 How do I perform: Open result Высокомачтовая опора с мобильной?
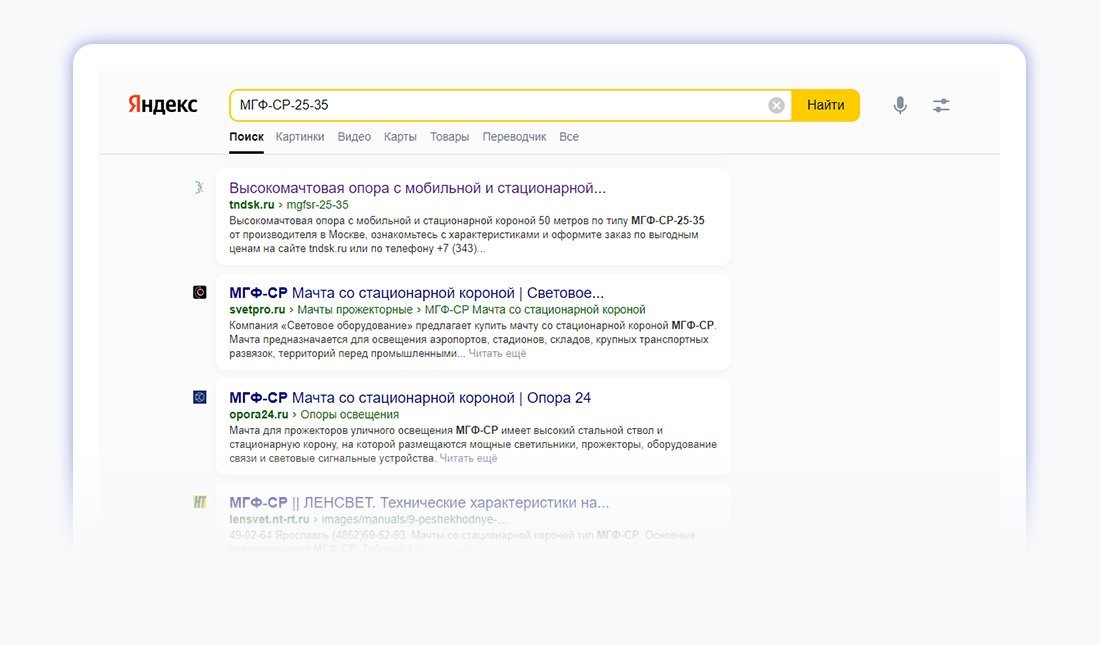[x=417, y=188]
